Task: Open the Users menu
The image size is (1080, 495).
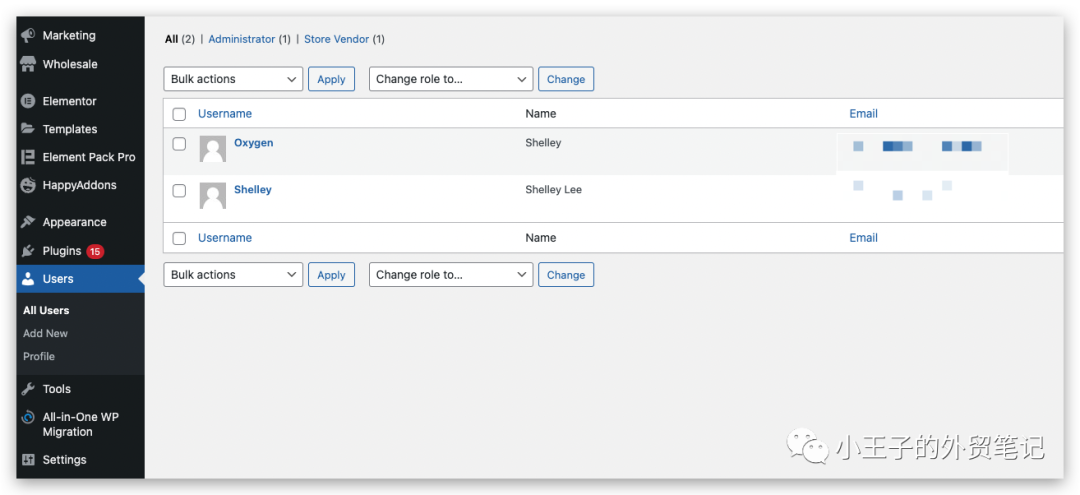Action: coord(58,279)
